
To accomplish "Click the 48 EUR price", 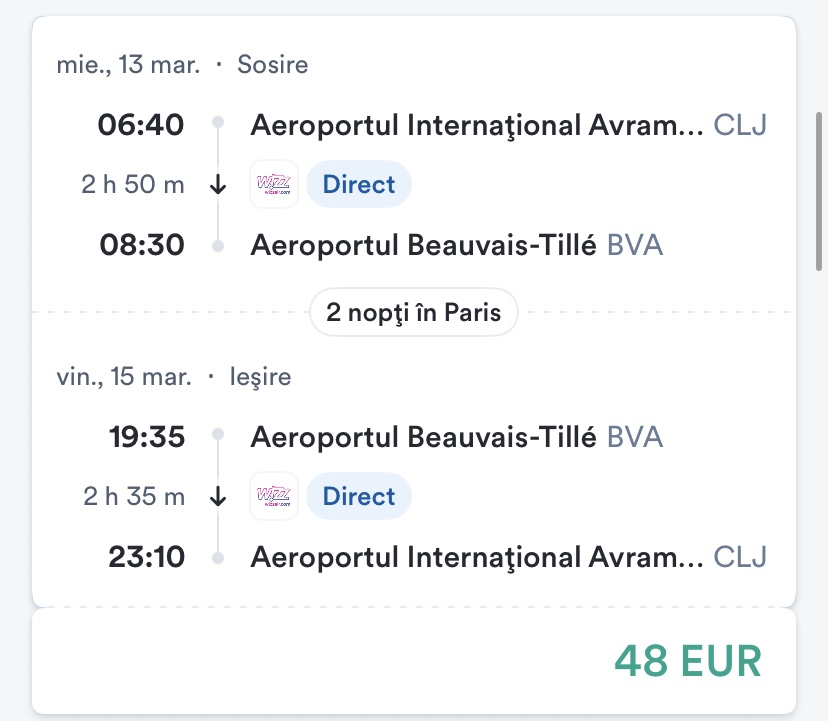I will coord(688,661).
